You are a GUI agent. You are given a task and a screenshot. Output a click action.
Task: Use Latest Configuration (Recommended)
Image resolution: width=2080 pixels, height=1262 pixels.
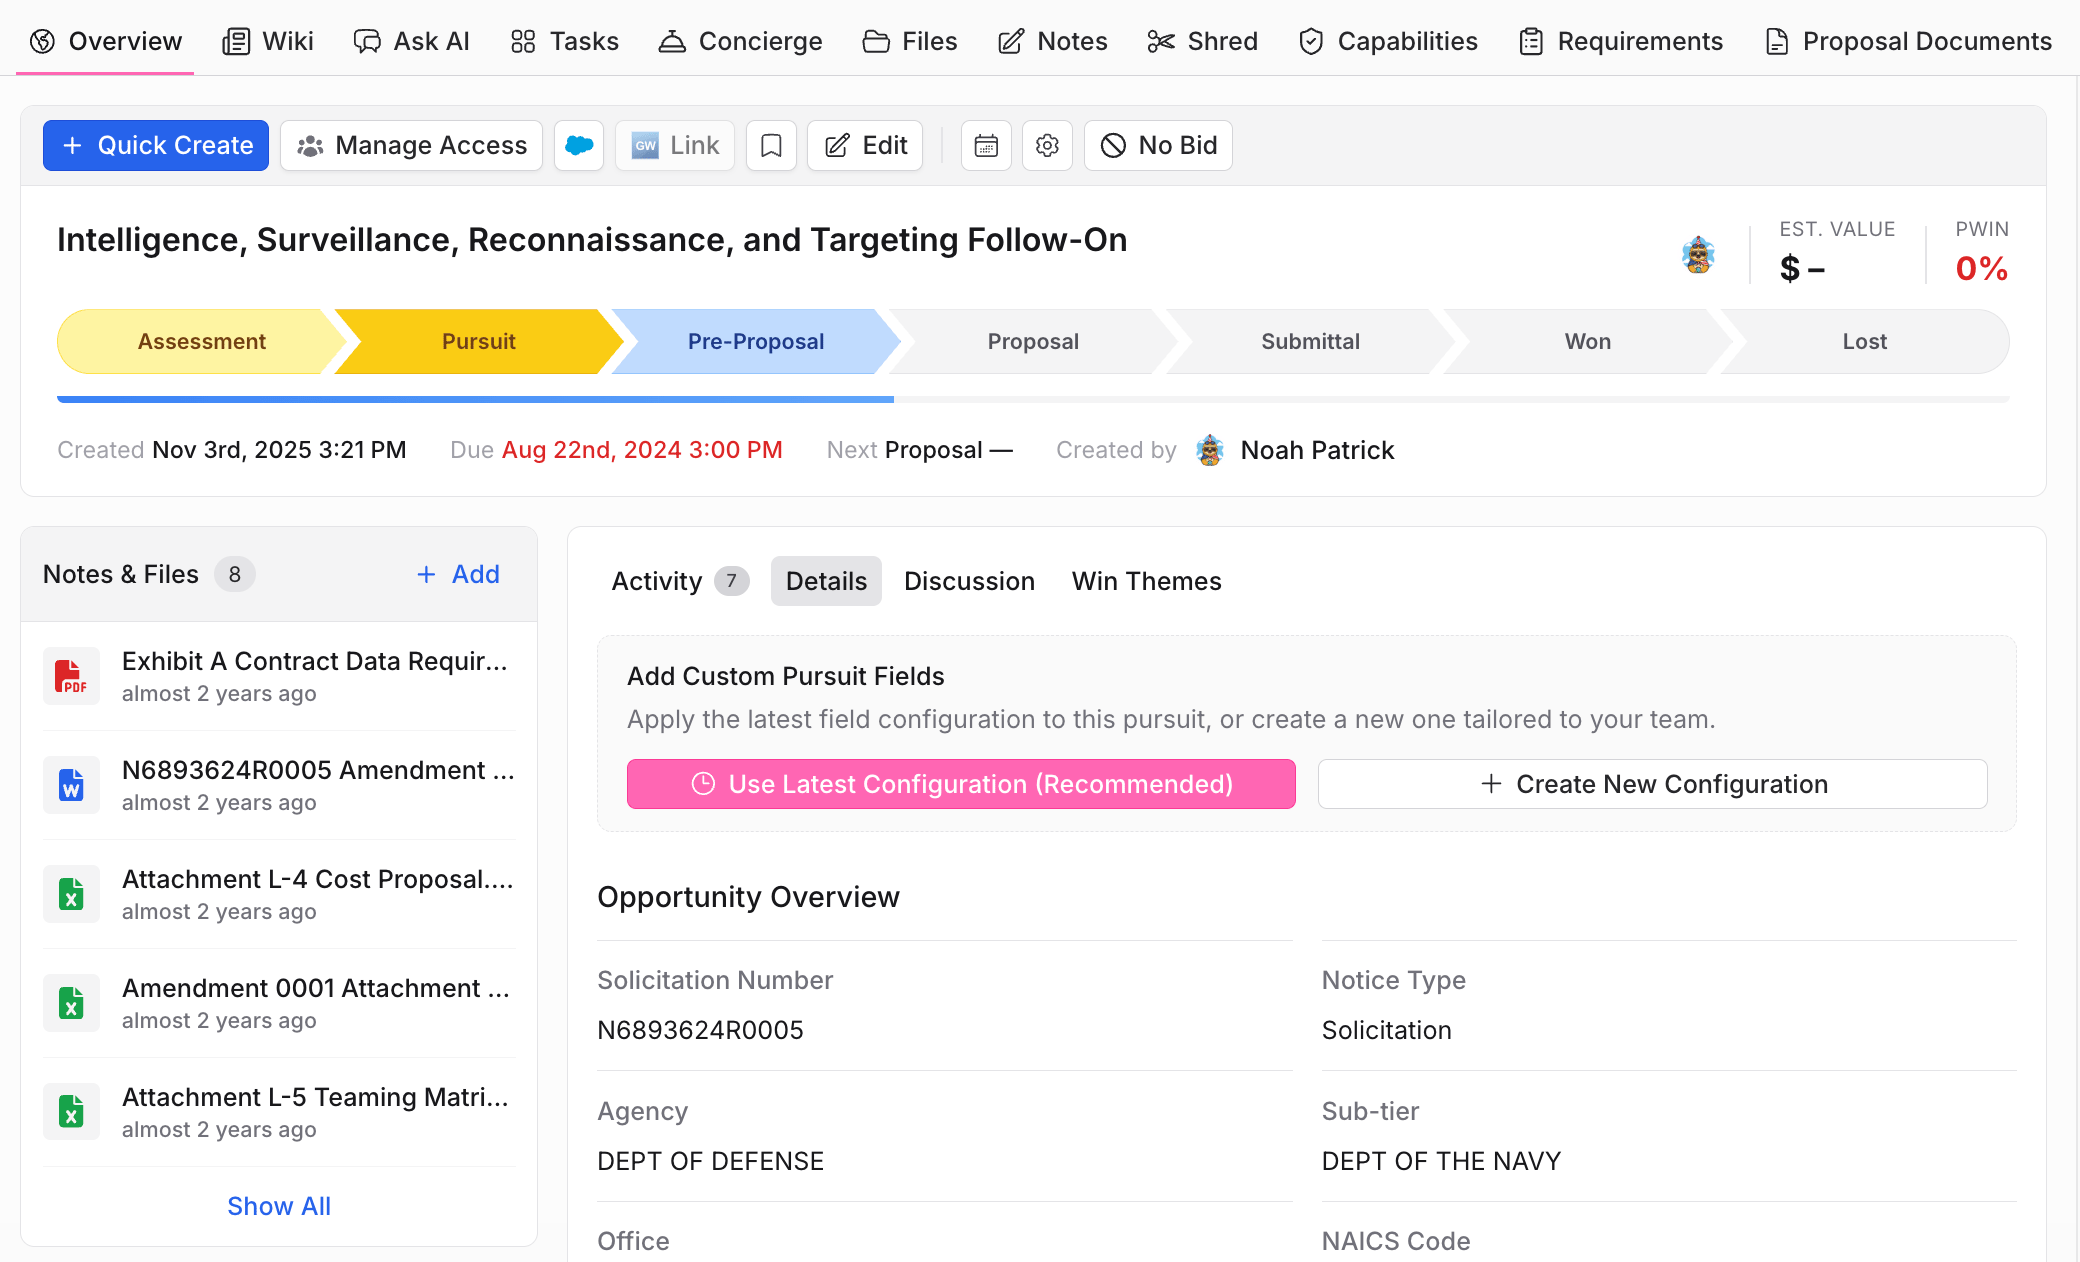pyautogui.click(x=961, y=784)
